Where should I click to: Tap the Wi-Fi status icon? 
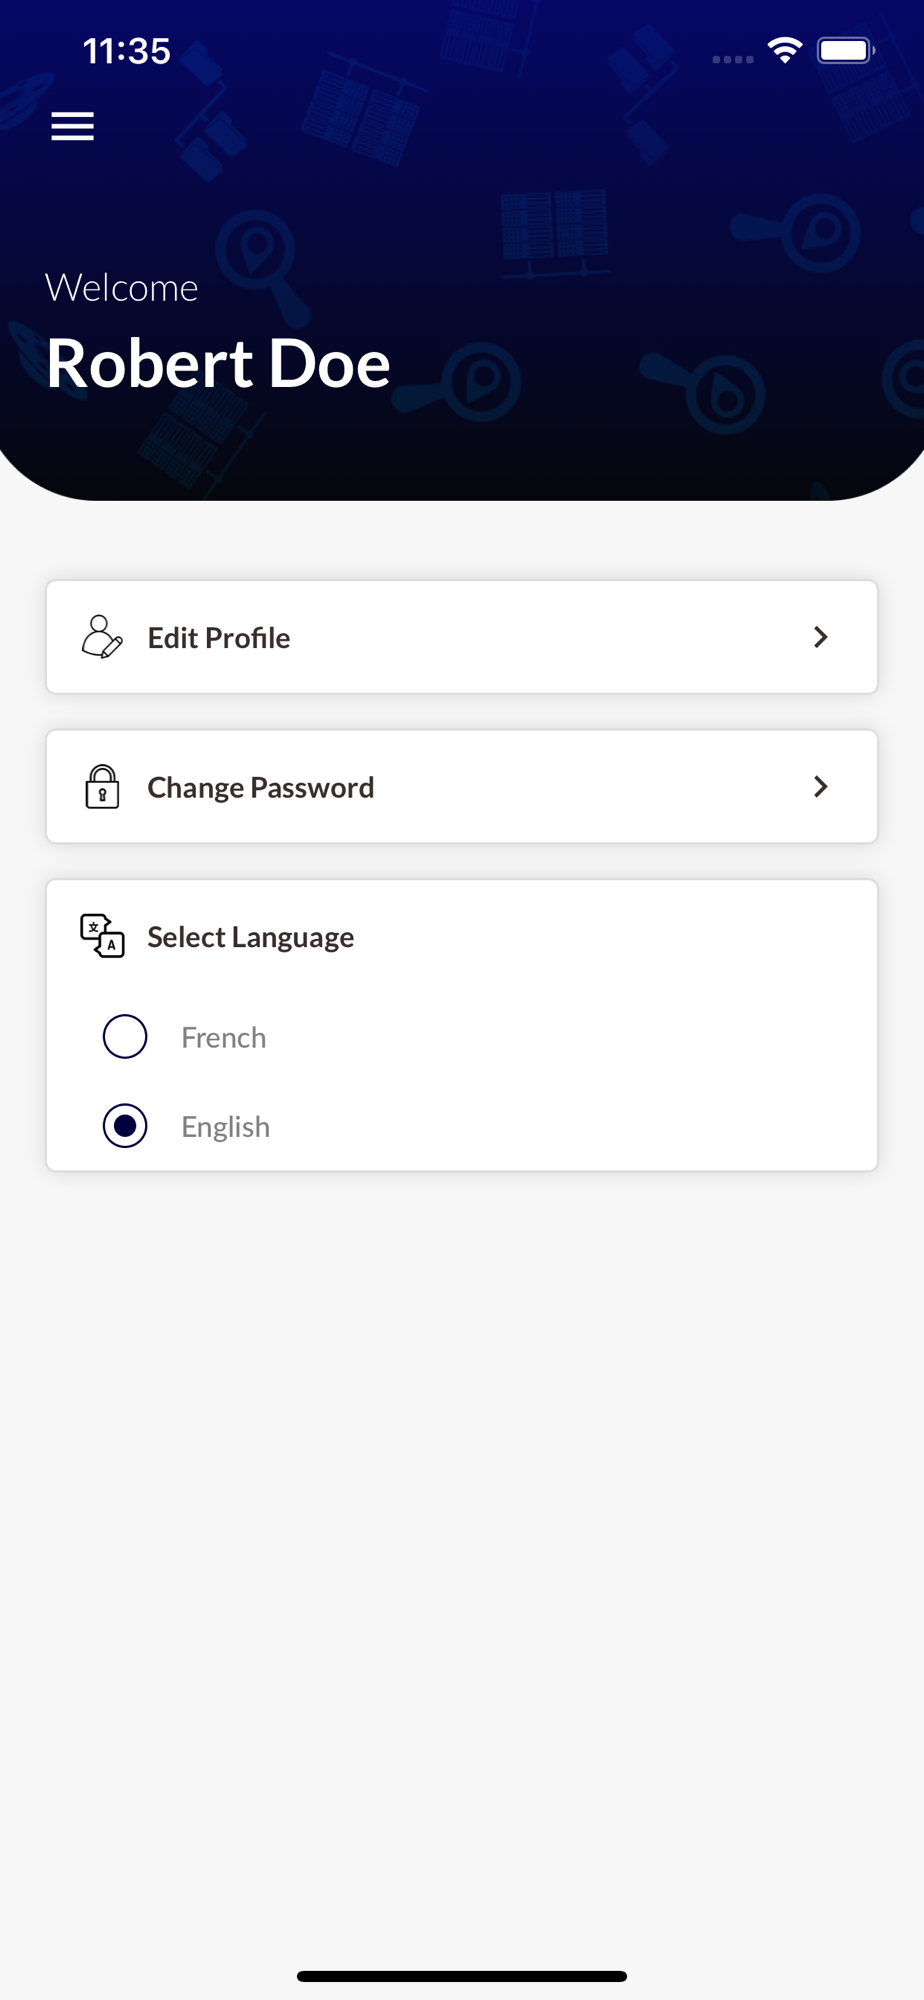click(x=785, y=50)
